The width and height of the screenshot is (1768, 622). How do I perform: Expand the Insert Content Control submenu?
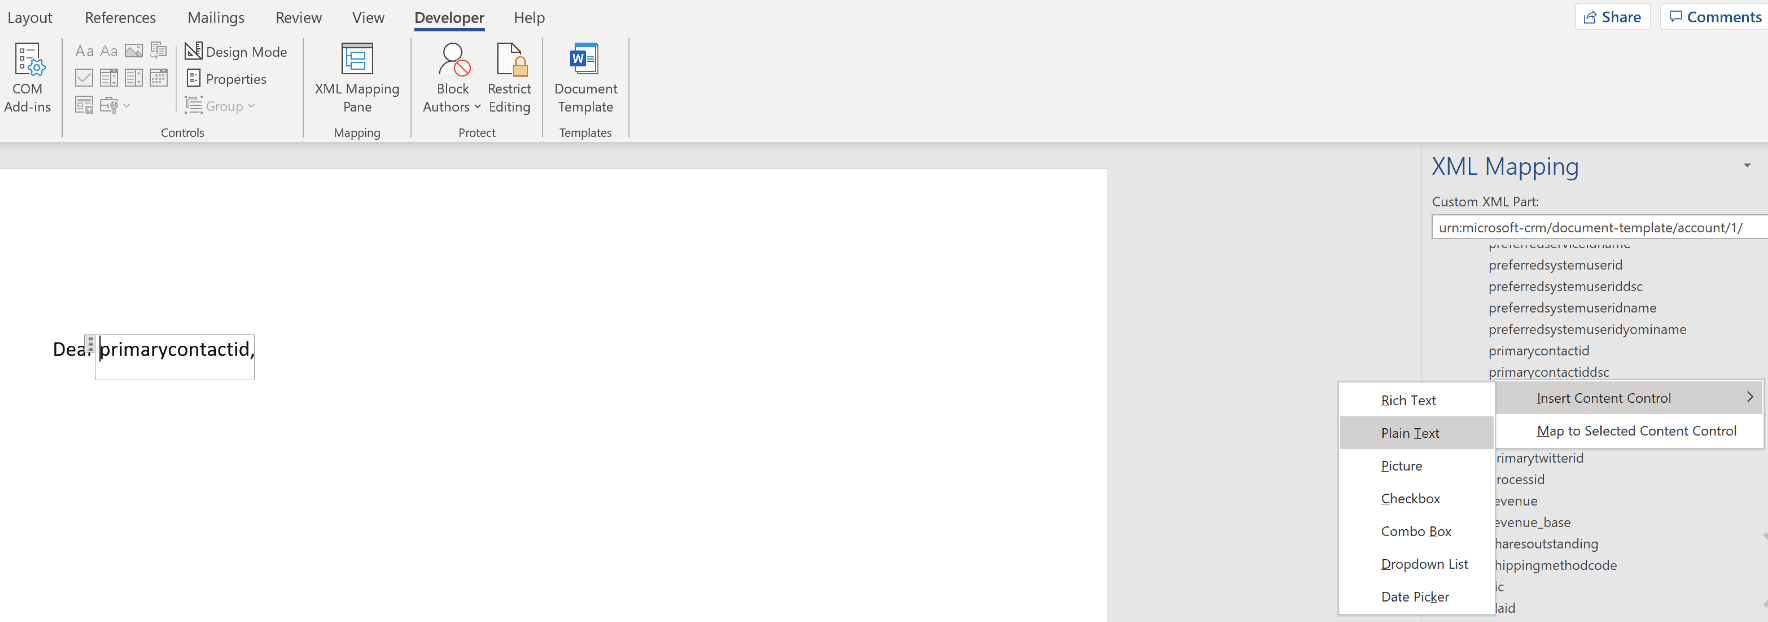point(1629,398)
